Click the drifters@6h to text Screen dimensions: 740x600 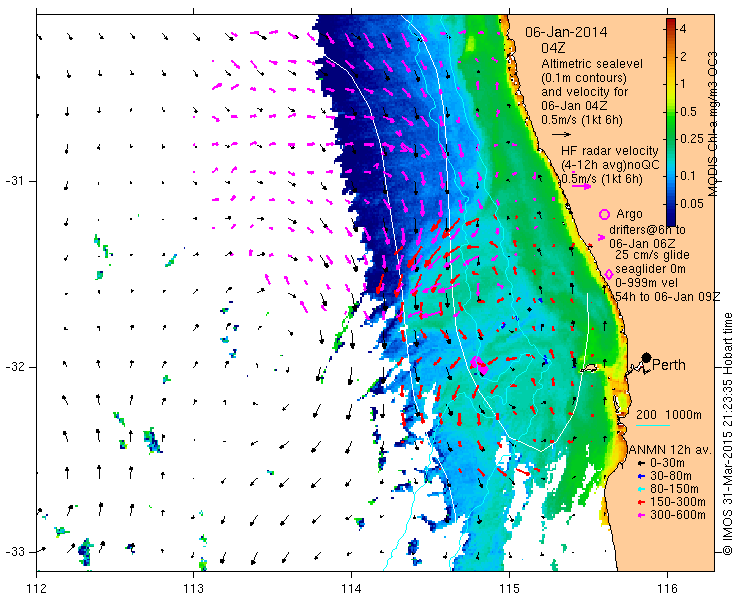coord(648,230)
